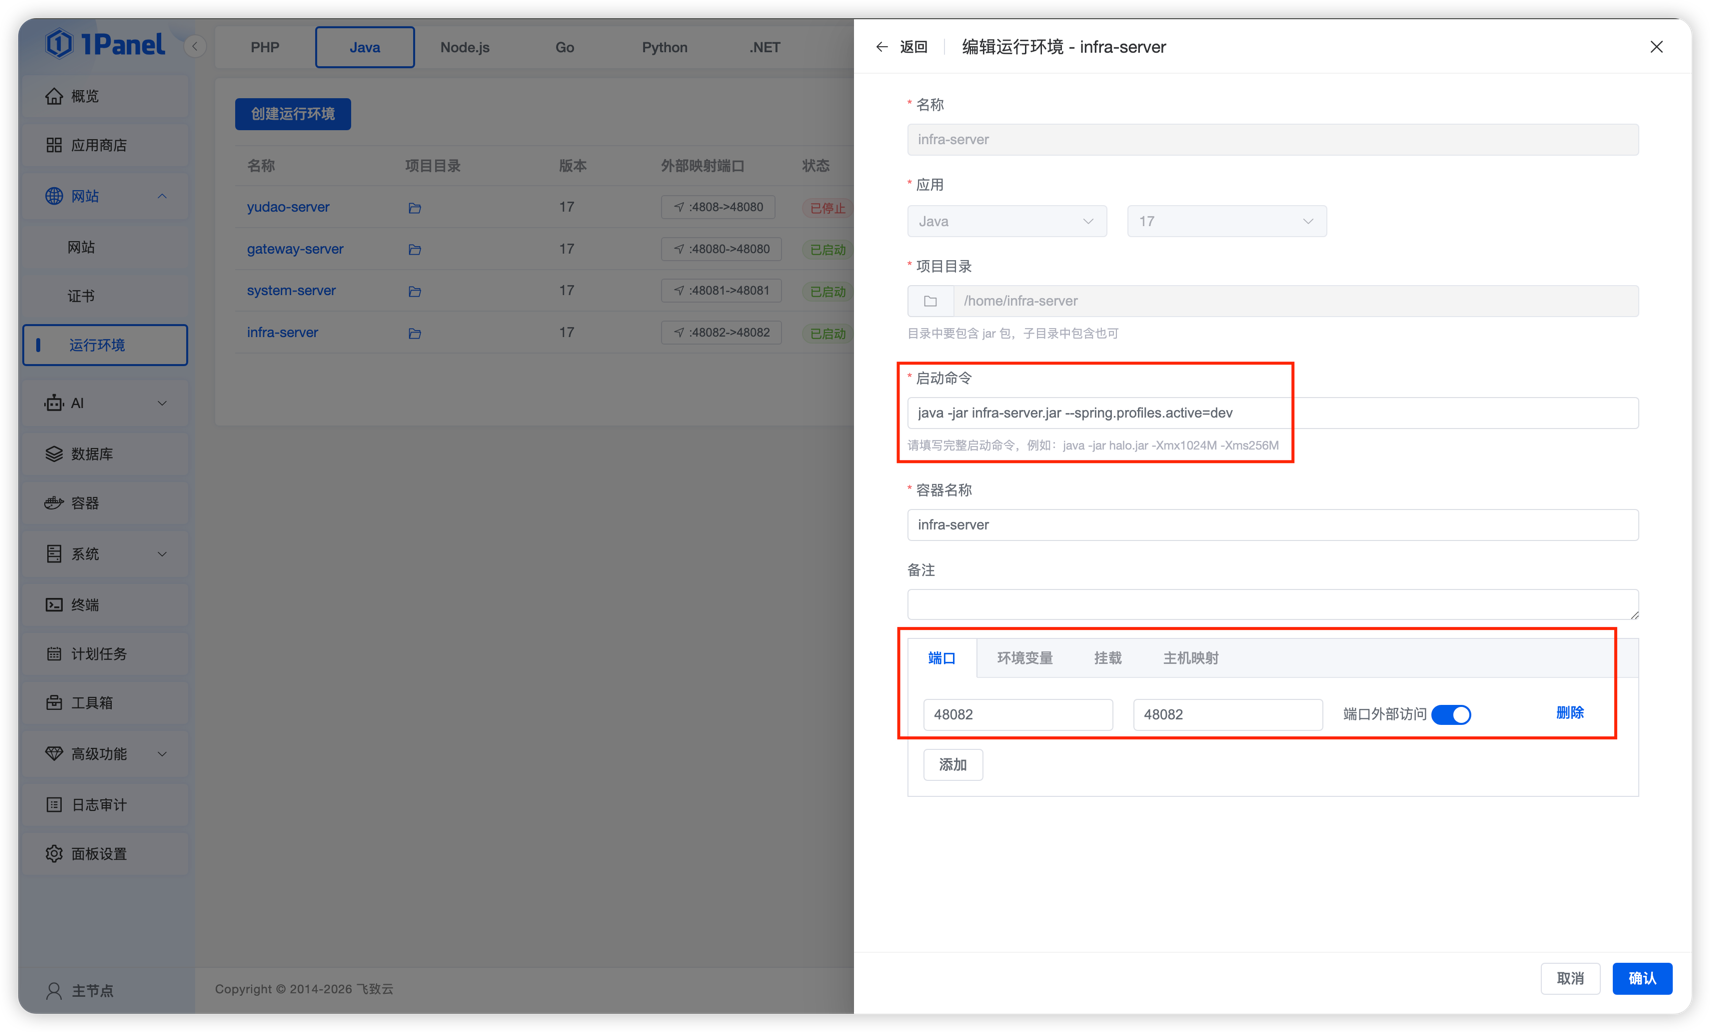Image resolution: width=1710 pixels, height=1032 pixels.
Task: Open 应用商店 (App Store) in the sidebar
Action: [99, 145]
